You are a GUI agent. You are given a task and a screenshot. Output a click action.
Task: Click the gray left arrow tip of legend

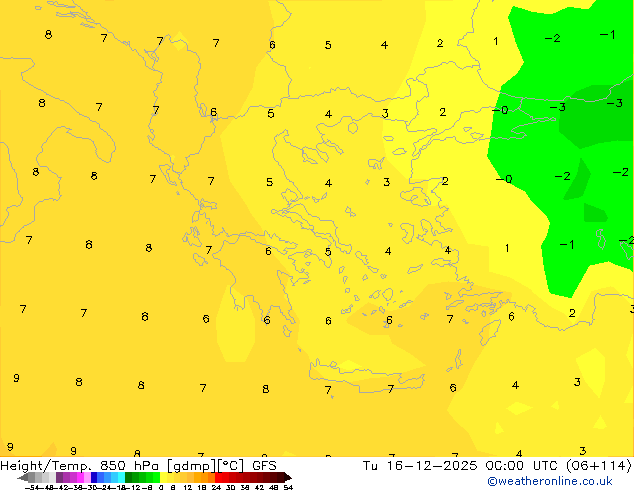23,477
